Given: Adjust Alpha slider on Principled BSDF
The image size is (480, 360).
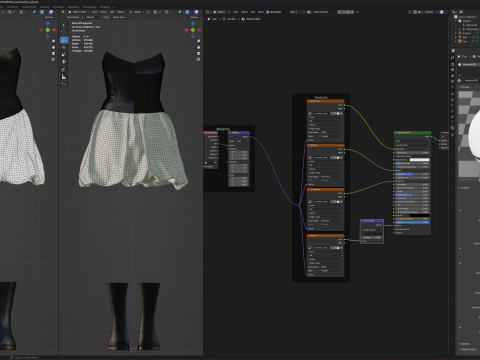Looking at the screenshot, I should coord(412,222).
